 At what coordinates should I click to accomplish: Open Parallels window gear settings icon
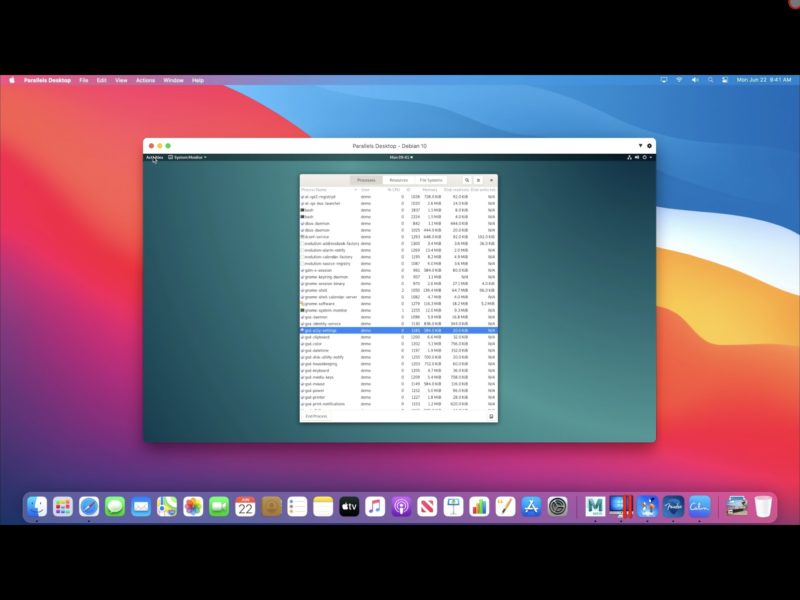pyautogui.click(x=649, y=146)
